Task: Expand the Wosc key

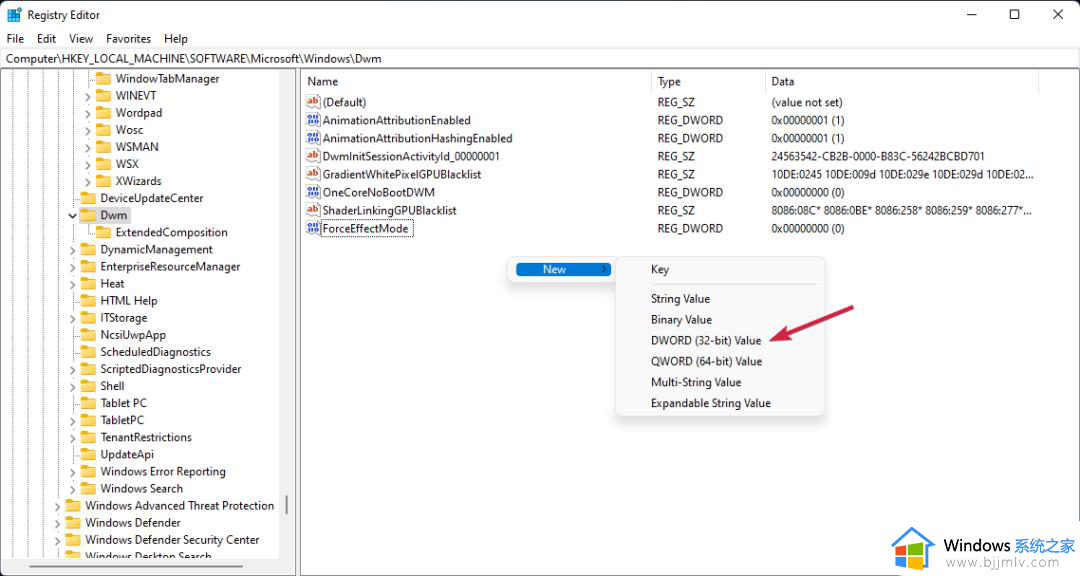Action: click(x=87, y=130)
